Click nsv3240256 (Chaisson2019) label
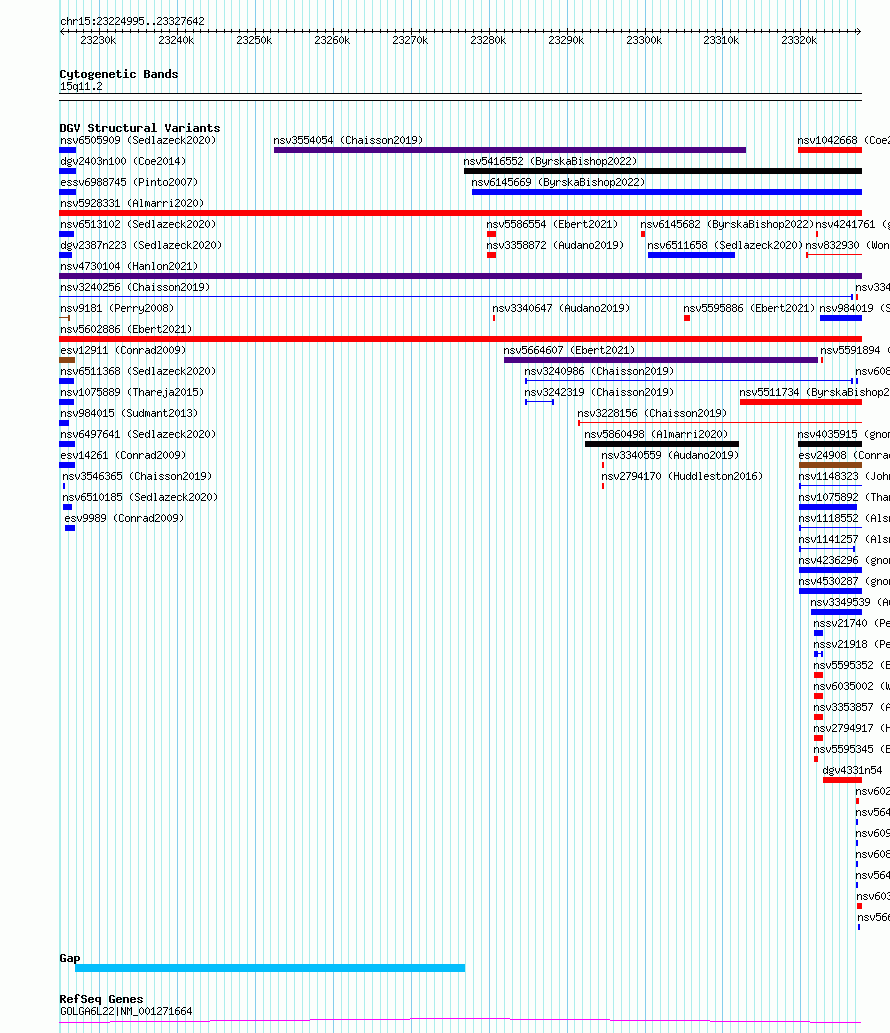The width and height of the screenshot is (890, 1033). tap(135, 287)
